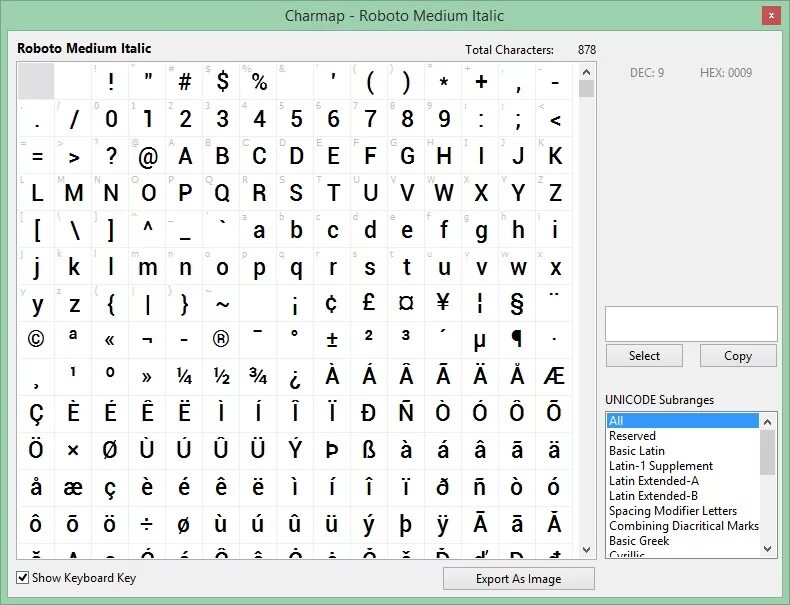Select the percent % glyph cell
This screenshot has width=790, height=605.
tap(259, 81)
